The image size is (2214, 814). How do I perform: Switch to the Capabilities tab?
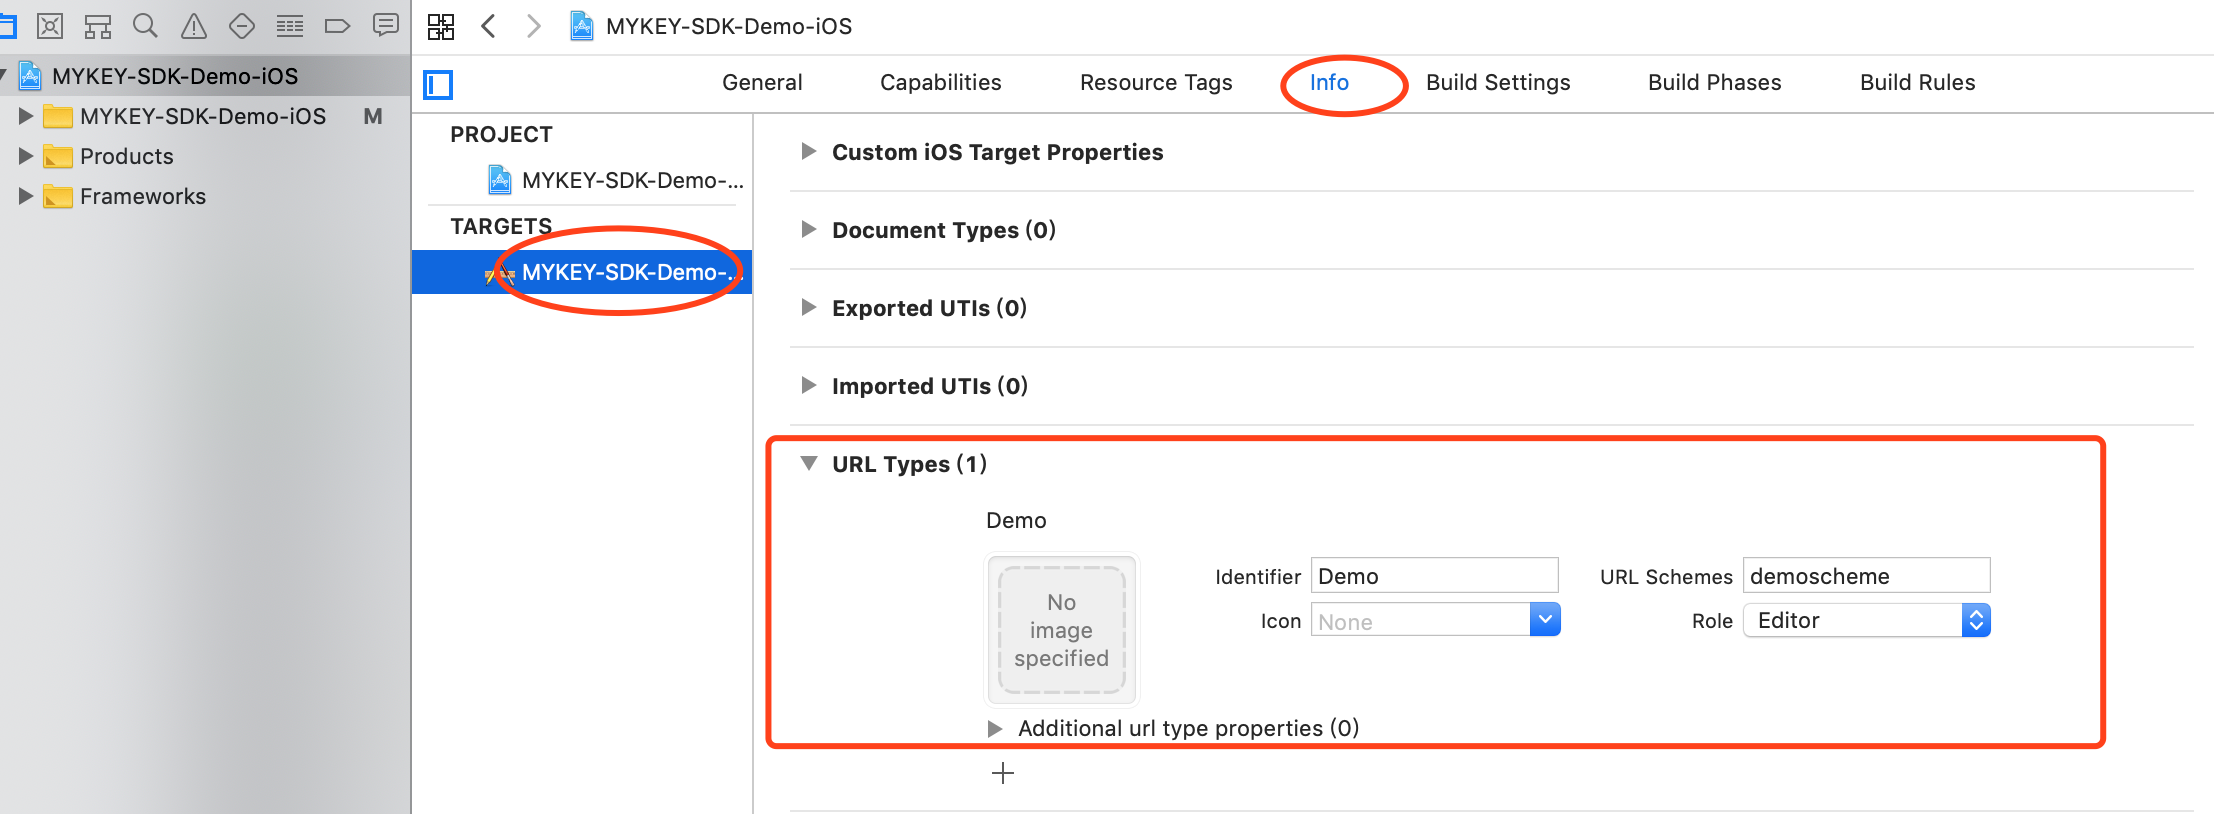940,83
